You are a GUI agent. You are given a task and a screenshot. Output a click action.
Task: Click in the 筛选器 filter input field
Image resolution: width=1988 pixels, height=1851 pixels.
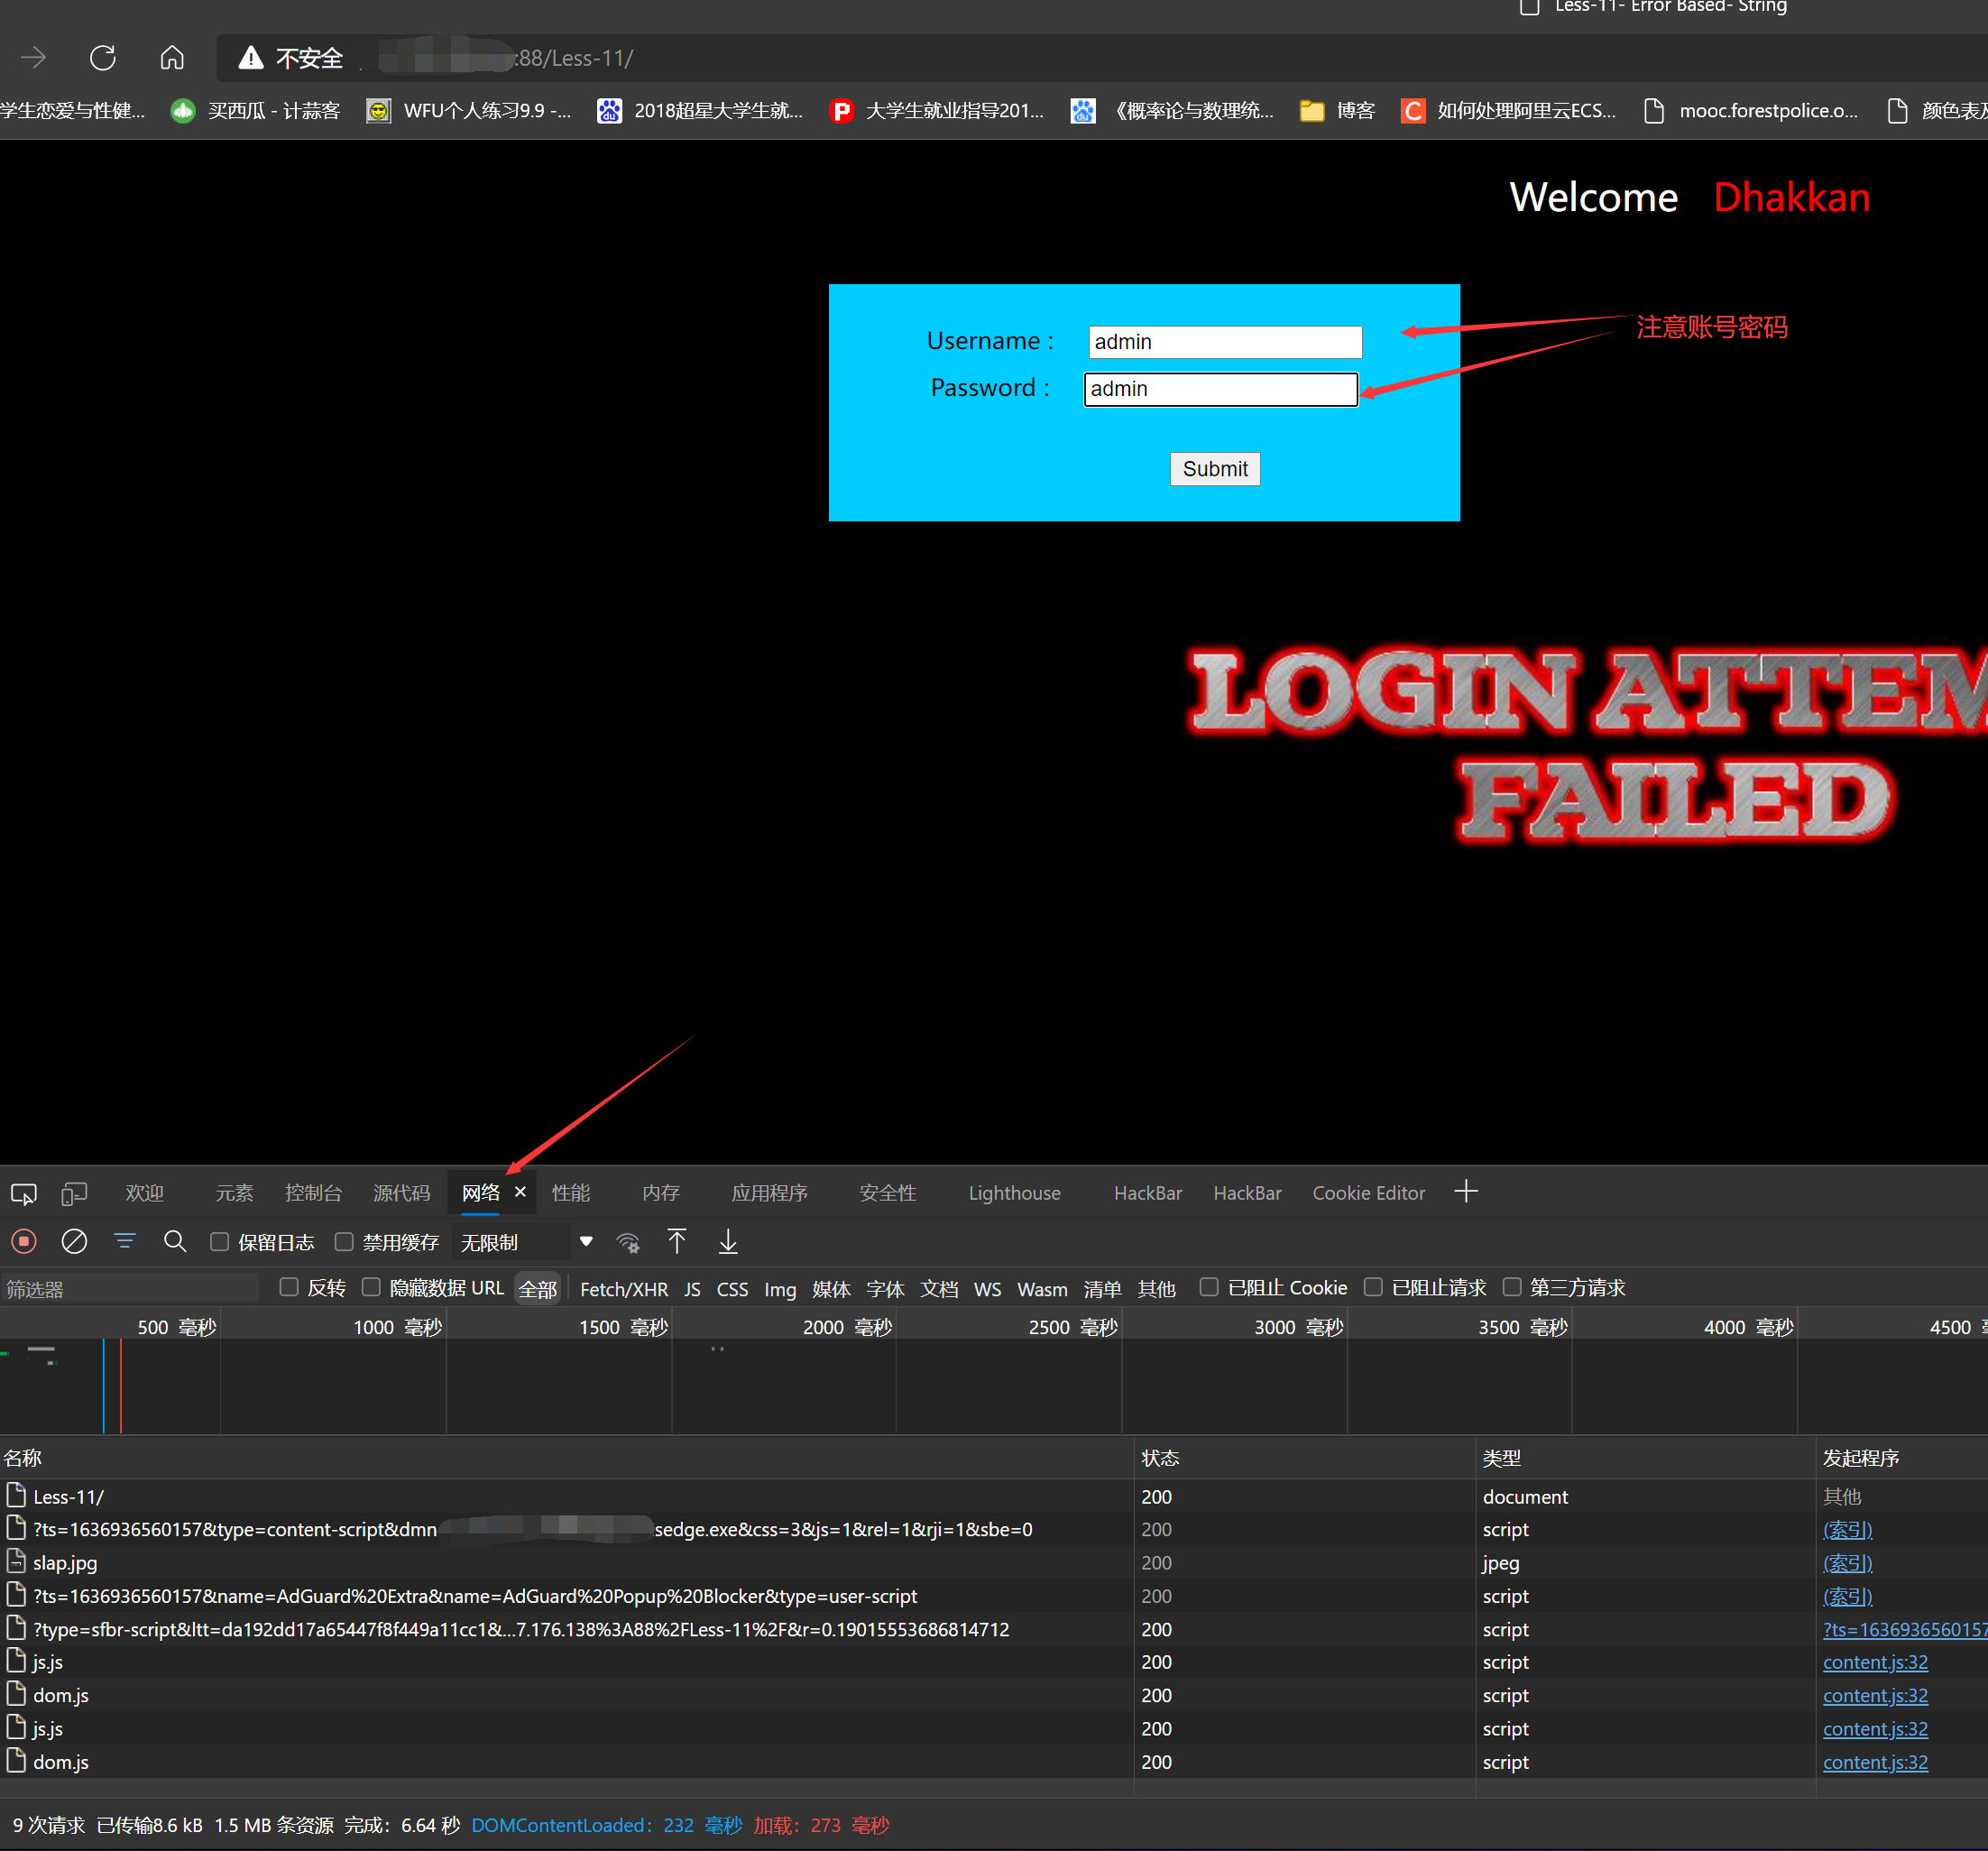point(130,1289)
